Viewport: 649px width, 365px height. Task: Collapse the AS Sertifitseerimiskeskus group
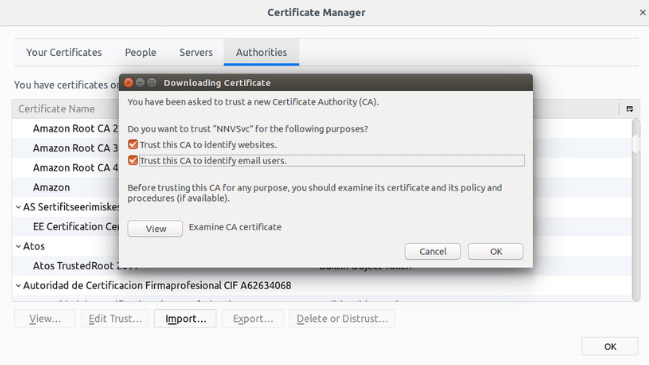(x=18, y=207)
